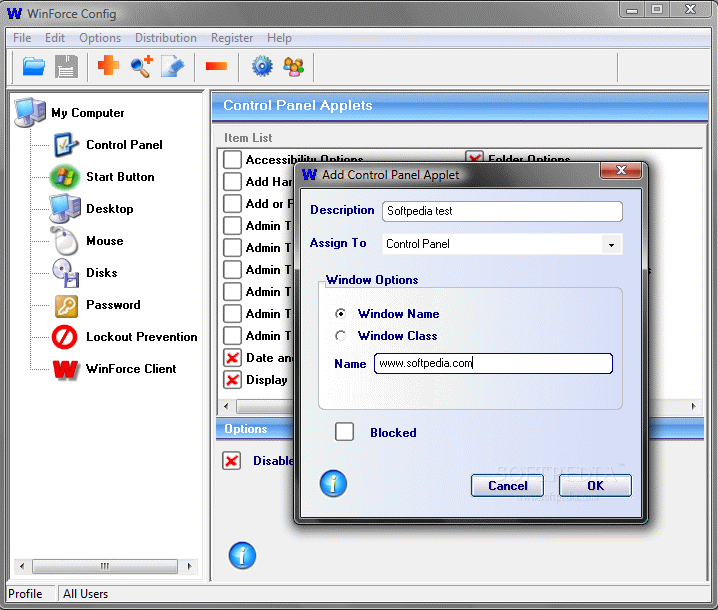Confirm with the OK button
The height and width of the screenshot is (610, 718).
tap(595, 485)
